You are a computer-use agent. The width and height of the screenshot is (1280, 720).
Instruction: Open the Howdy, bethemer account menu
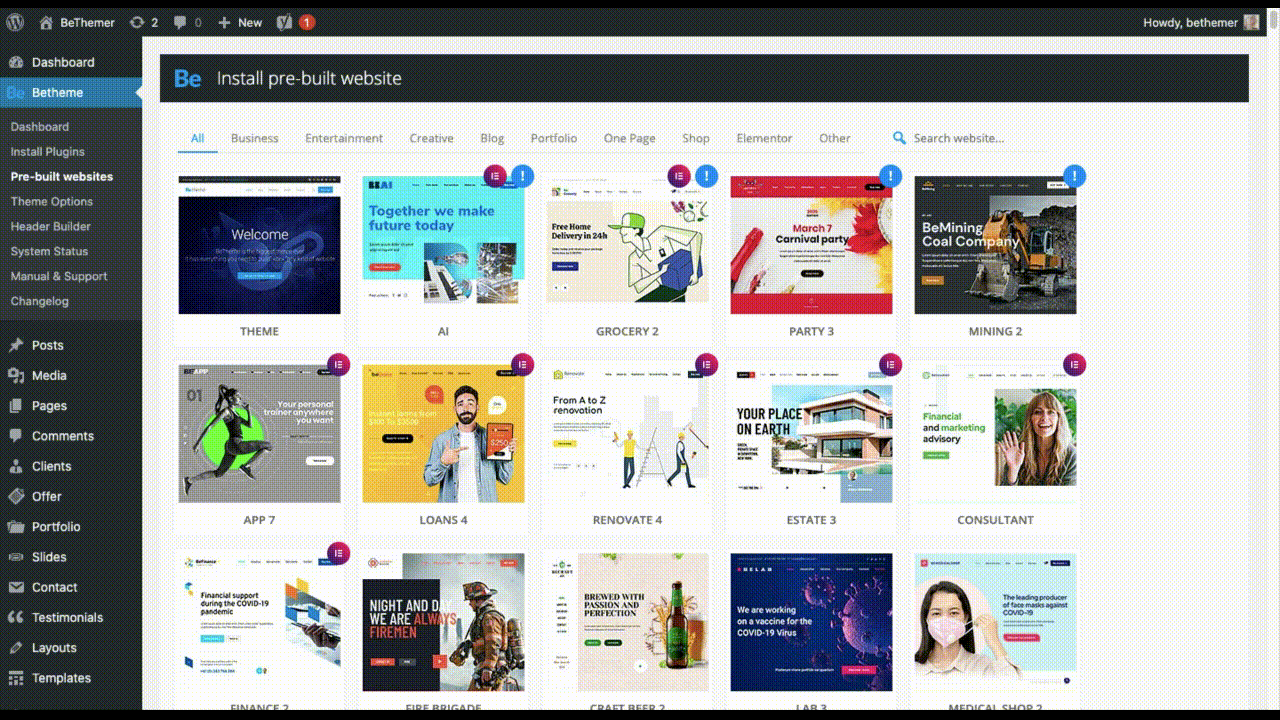point(1200,22)
